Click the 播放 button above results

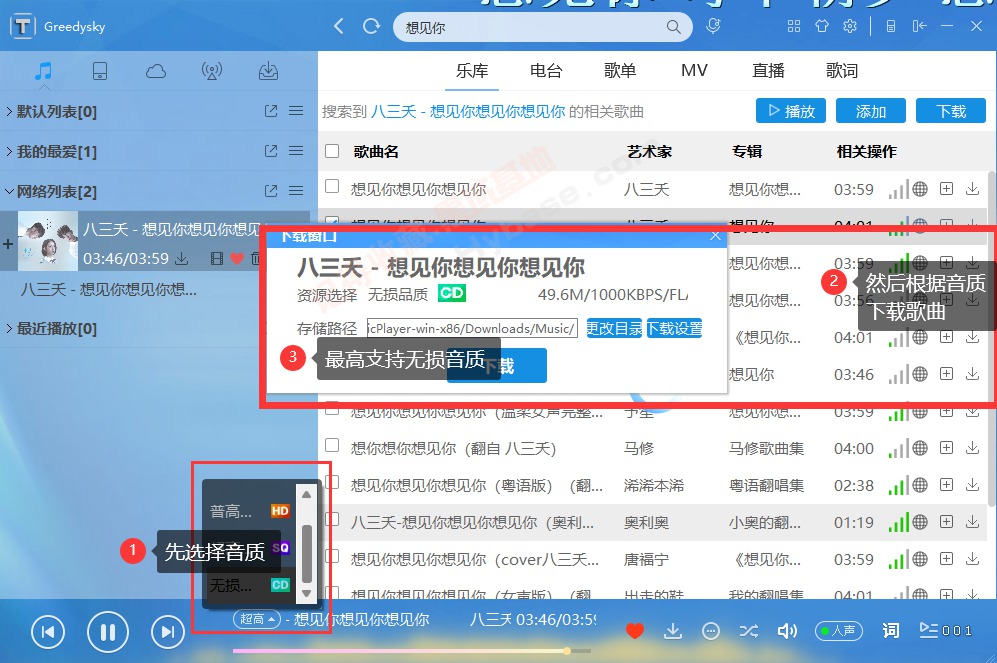791,111
